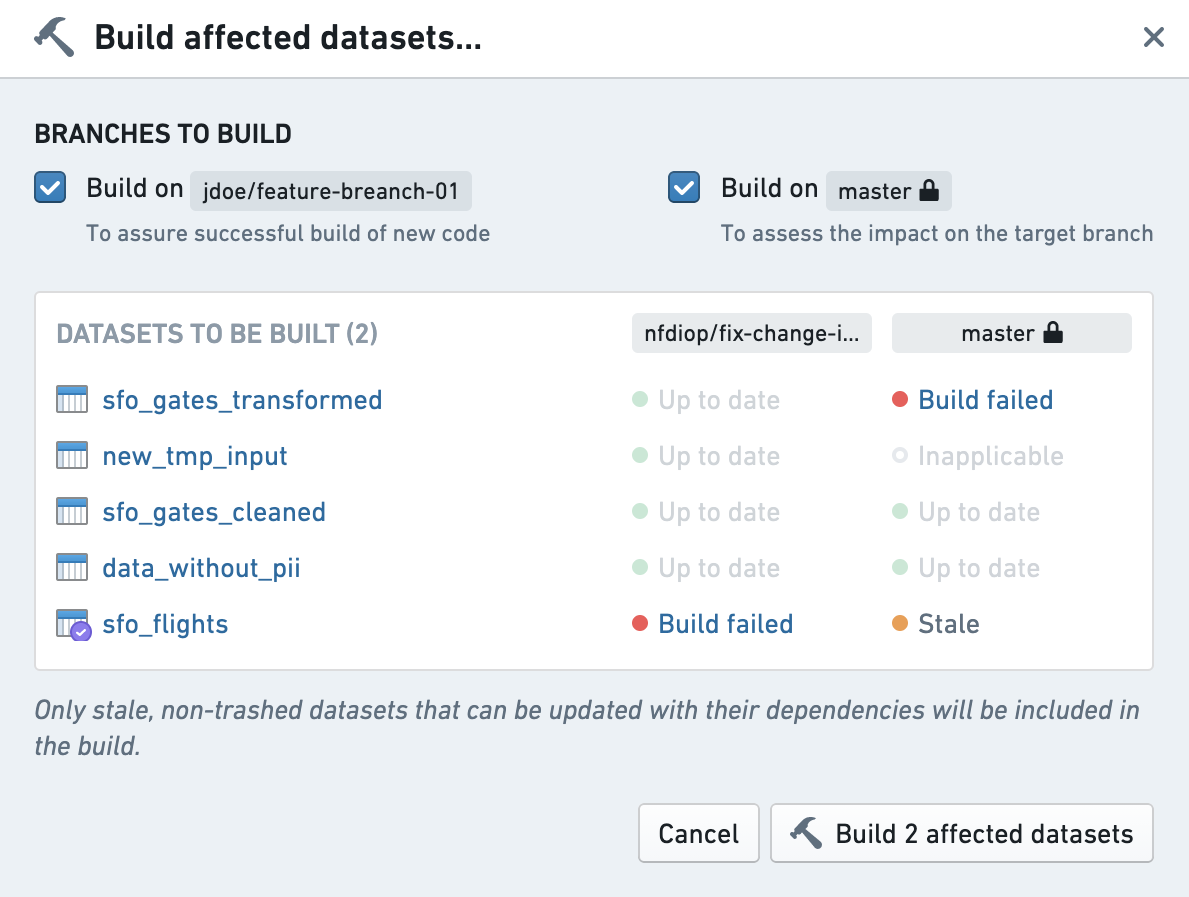The height and width of the screenshot is (897, 1189).
Task: Click the jdoe/feature-breanch-01 branch tag
Action: [x=331, y=191]
